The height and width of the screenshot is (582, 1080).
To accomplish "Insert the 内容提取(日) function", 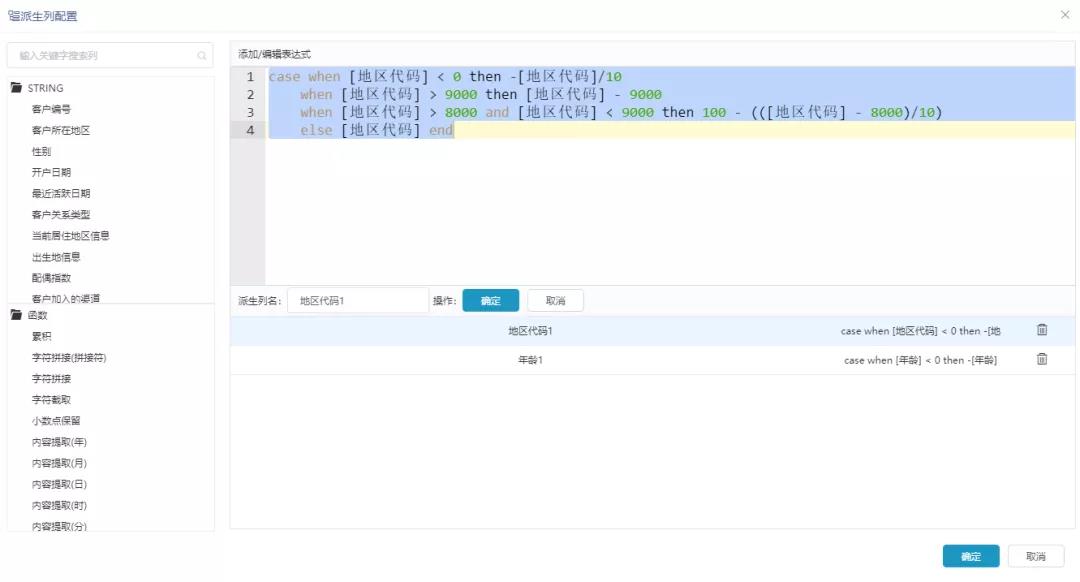I will point(59,484).
